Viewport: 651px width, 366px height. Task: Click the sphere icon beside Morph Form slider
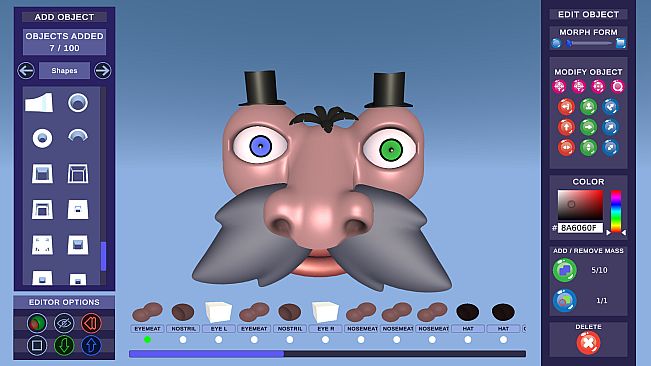(x=556, y=43)
